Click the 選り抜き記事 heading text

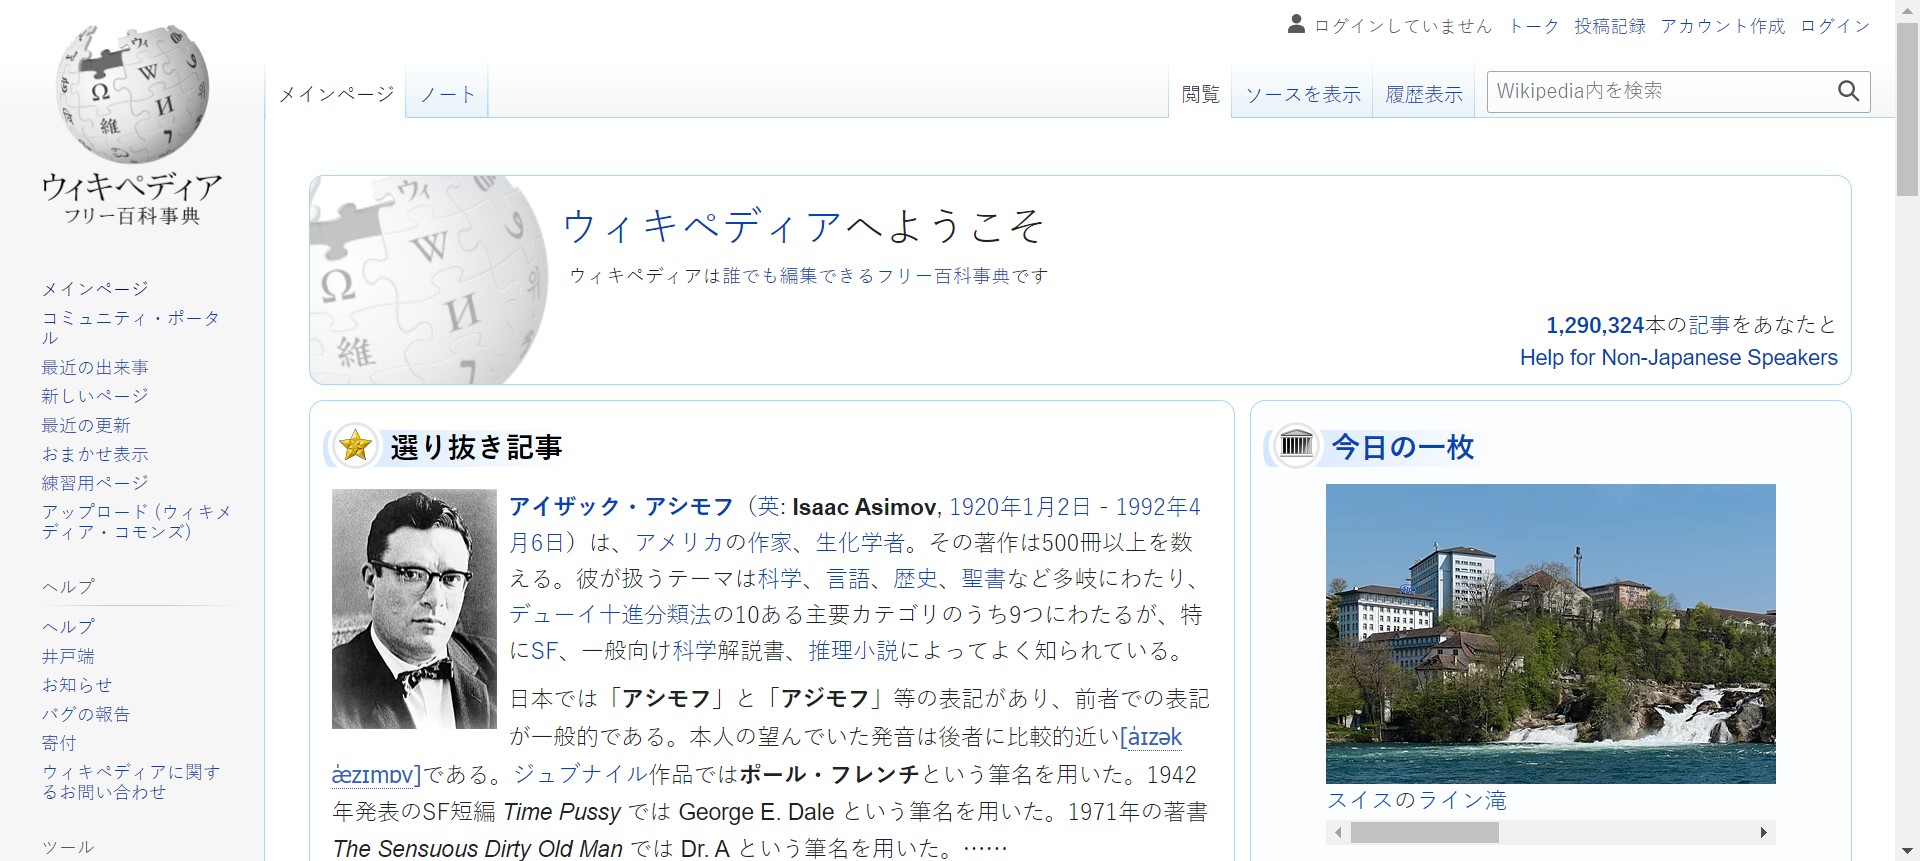[x=476, y=447]
